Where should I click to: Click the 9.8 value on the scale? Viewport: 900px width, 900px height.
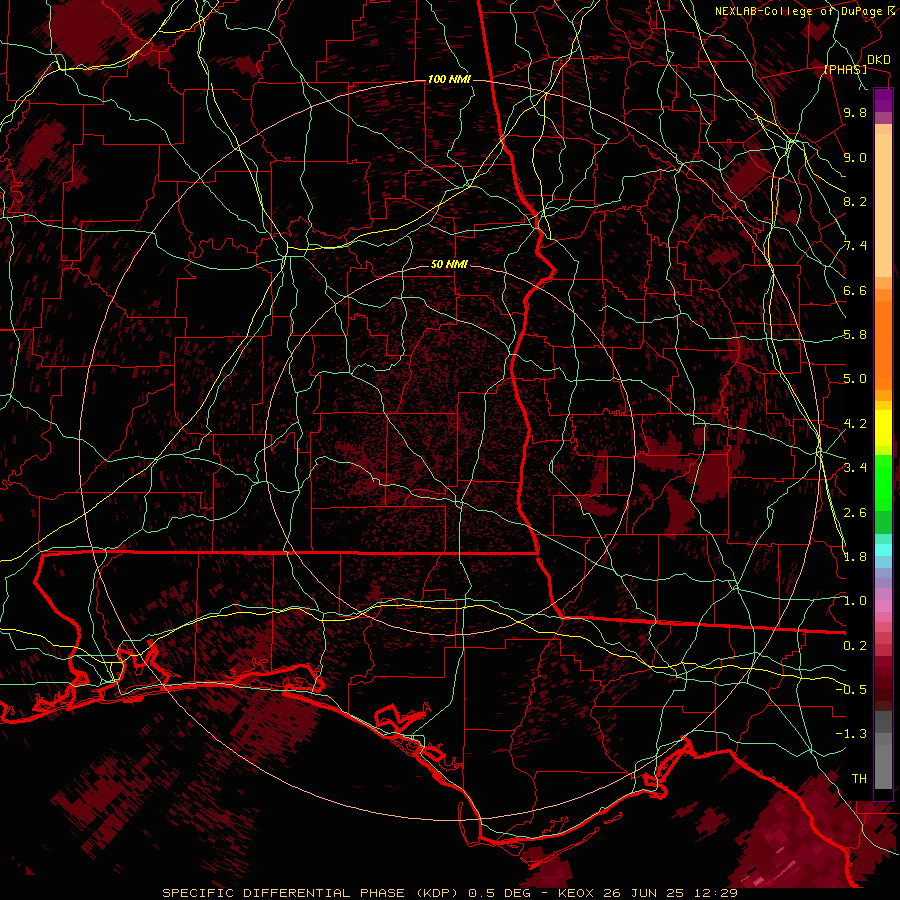pyautogui.click(x=855, y=112)
